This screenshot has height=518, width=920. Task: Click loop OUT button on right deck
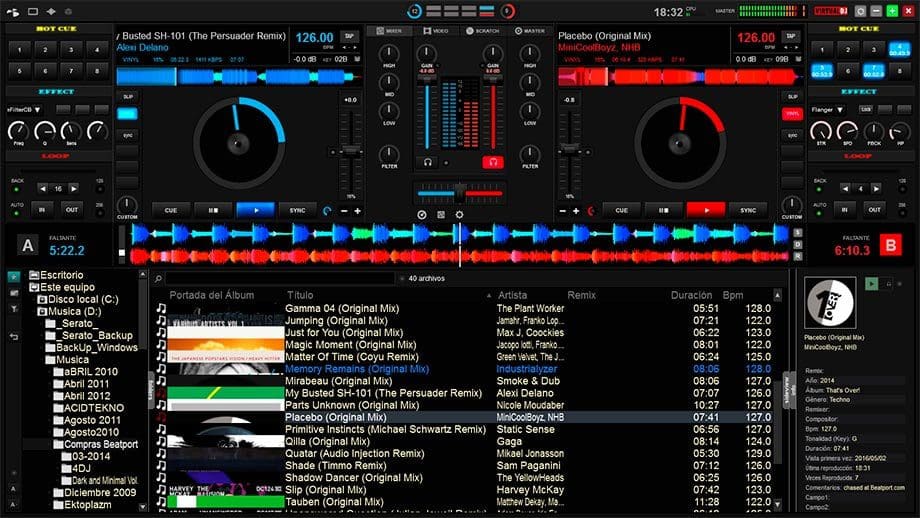[874, 209]
